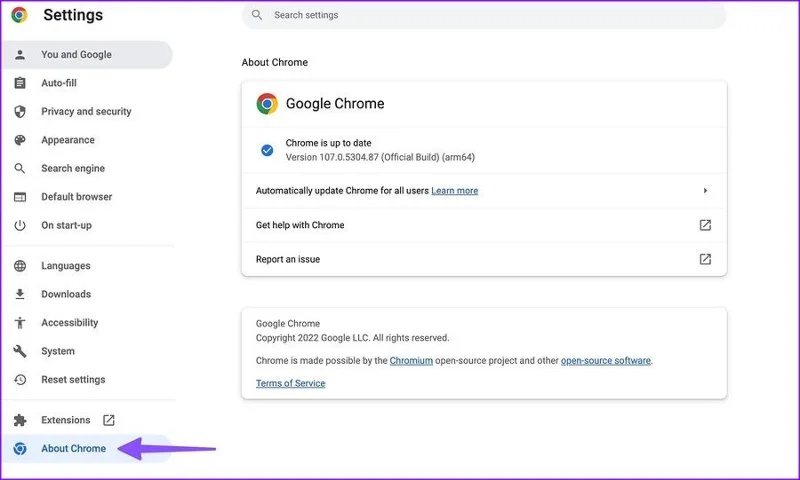
Task: Open Downloads settings
Action: click(87, 294)
